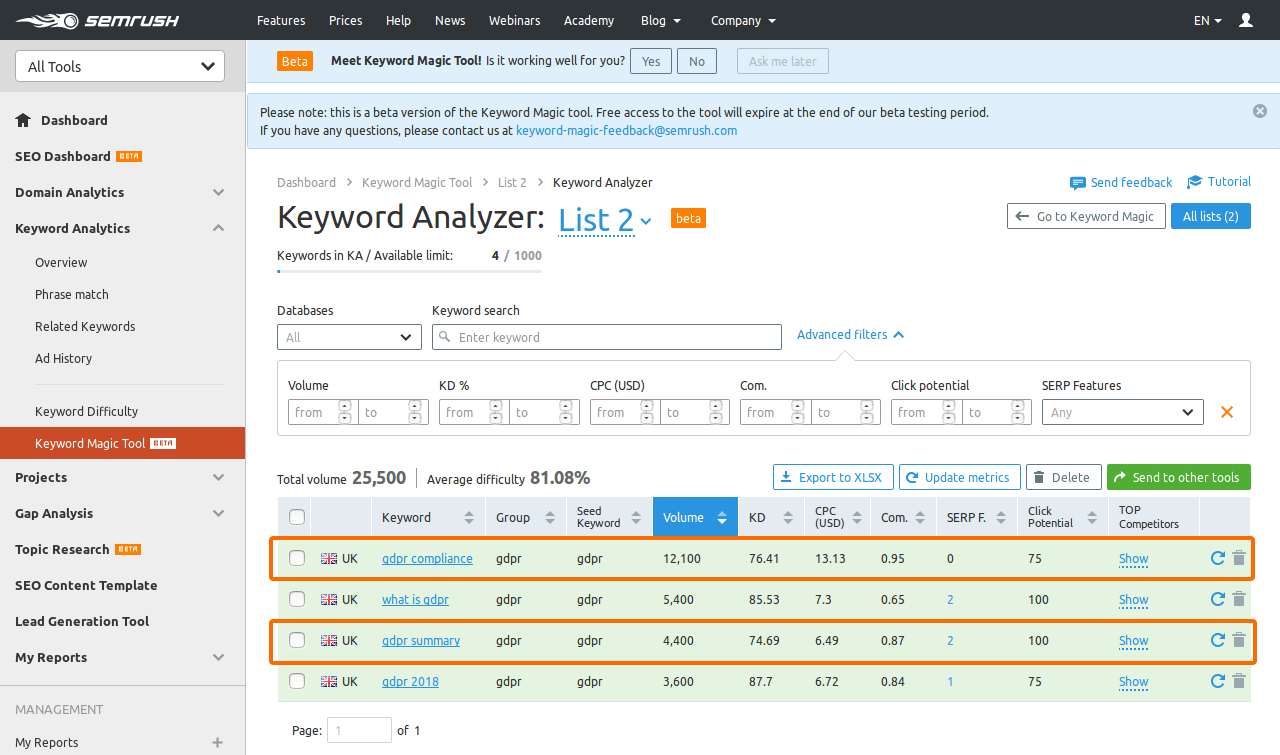
Task: Delete the what is gdpr row
Action: (x=1239, y=599)
